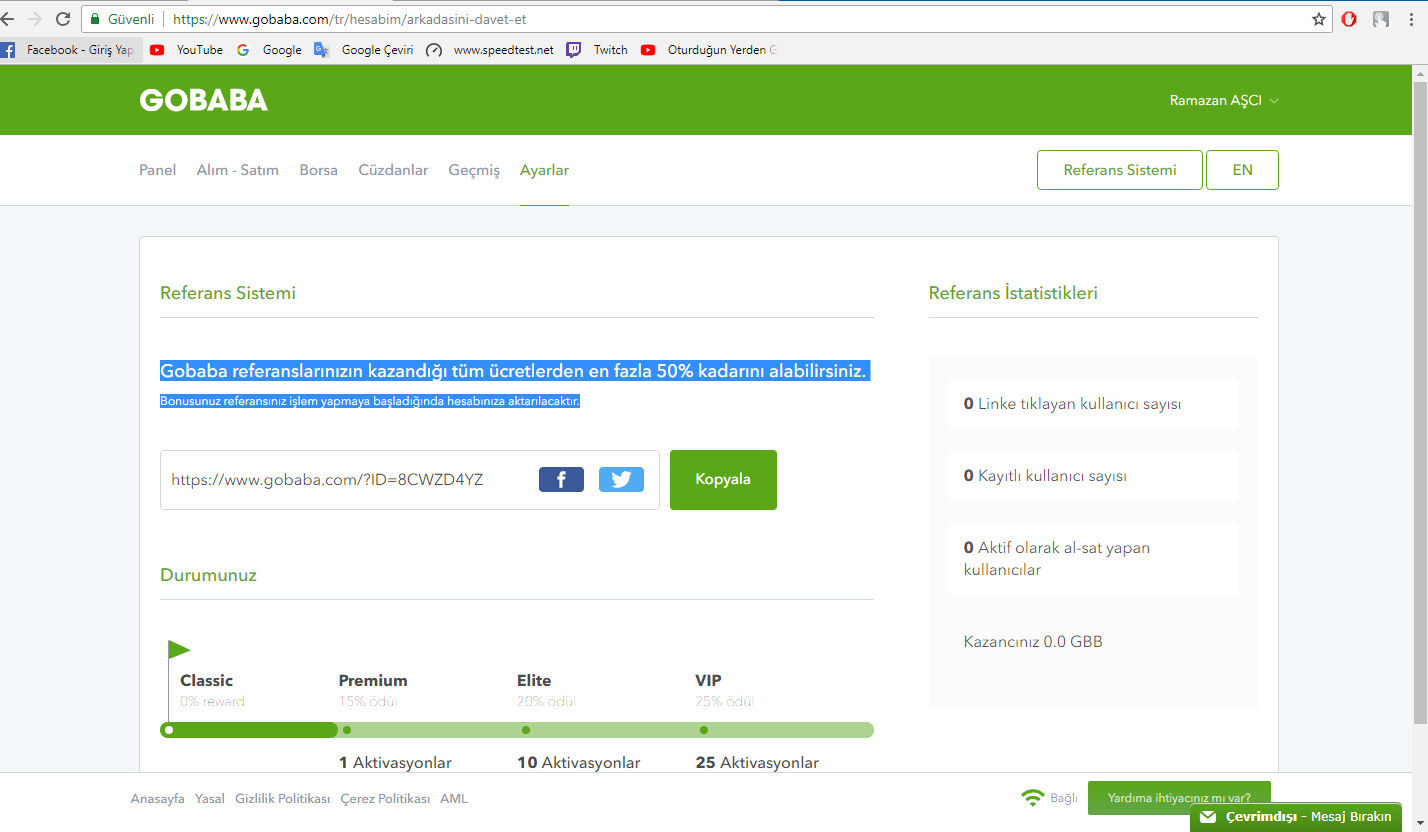This screenshot has height=832, width=1428.
Task: Click the Referans İstatistikleri heading
Action: click(1013, 293)
